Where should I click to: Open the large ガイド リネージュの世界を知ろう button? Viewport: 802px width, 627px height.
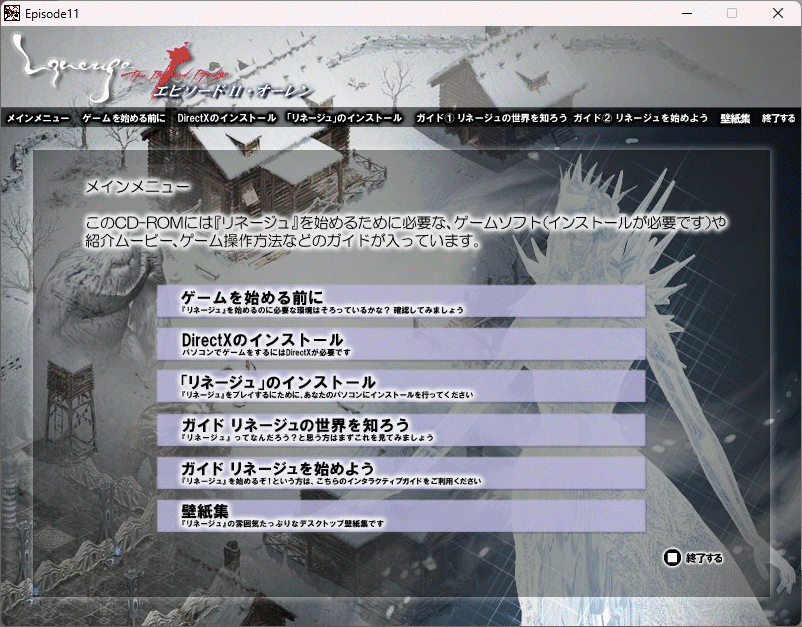(x=401, y=430)
